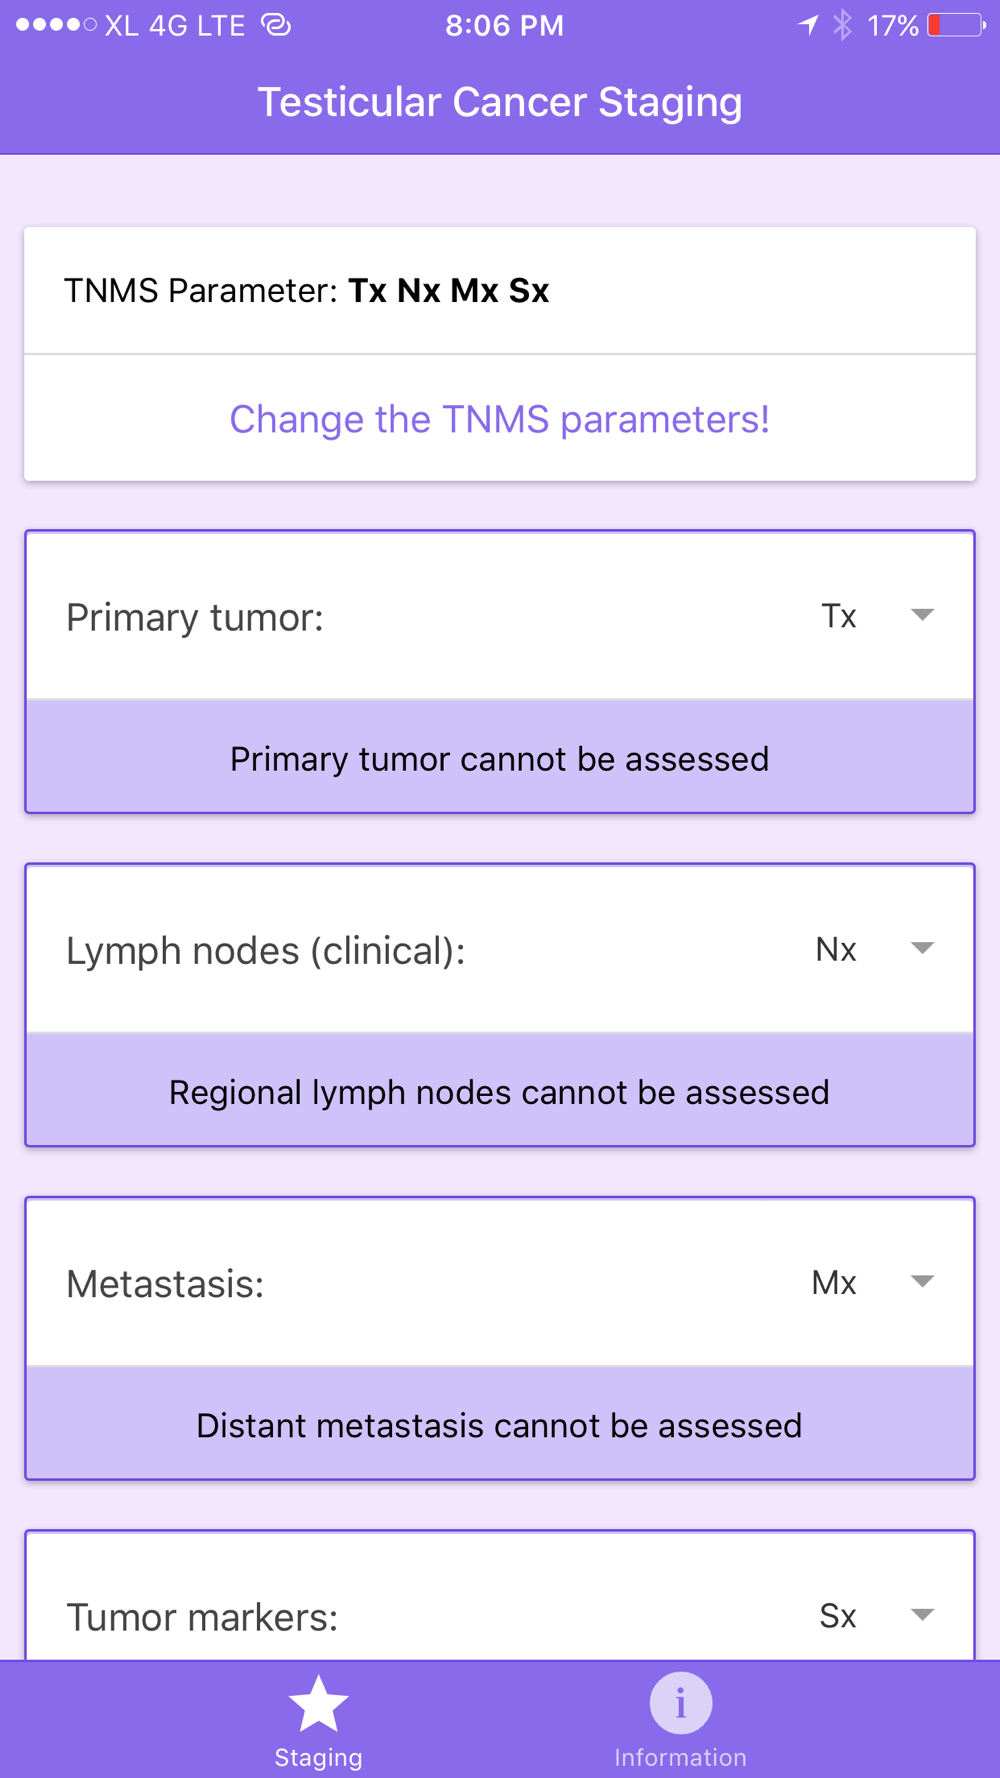
Task: Tap the signal strength dots
Action: [x=56, y=25]
